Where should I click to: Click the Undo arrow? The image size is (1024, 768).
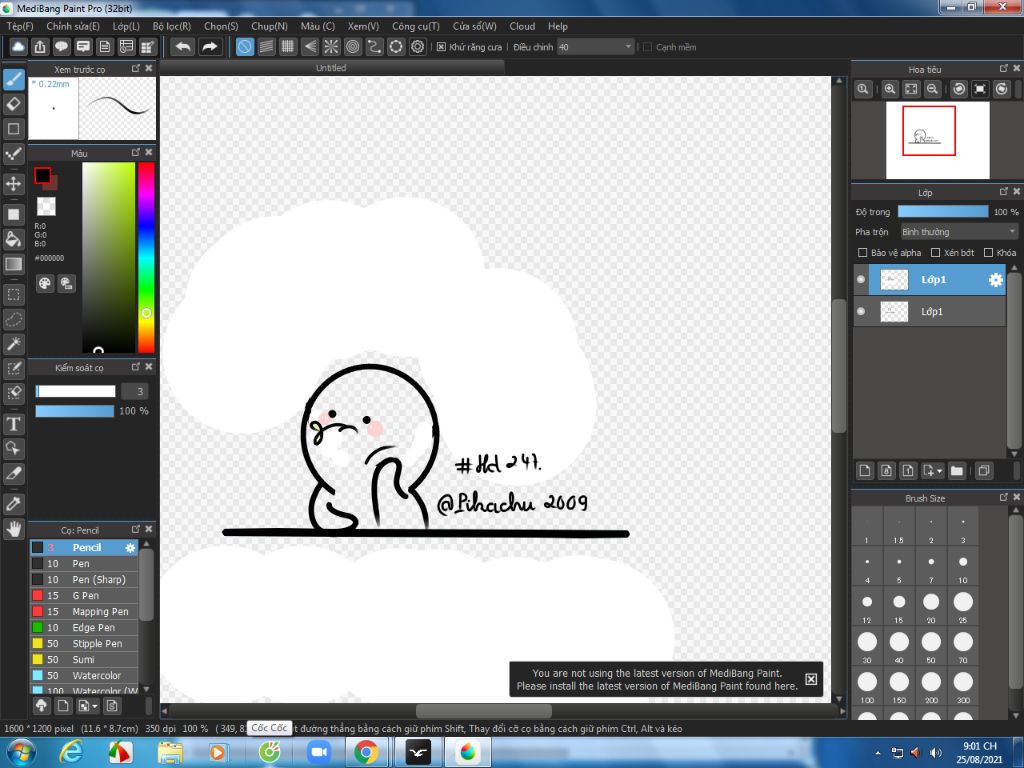pyautogui.click(x=184, y=47)
